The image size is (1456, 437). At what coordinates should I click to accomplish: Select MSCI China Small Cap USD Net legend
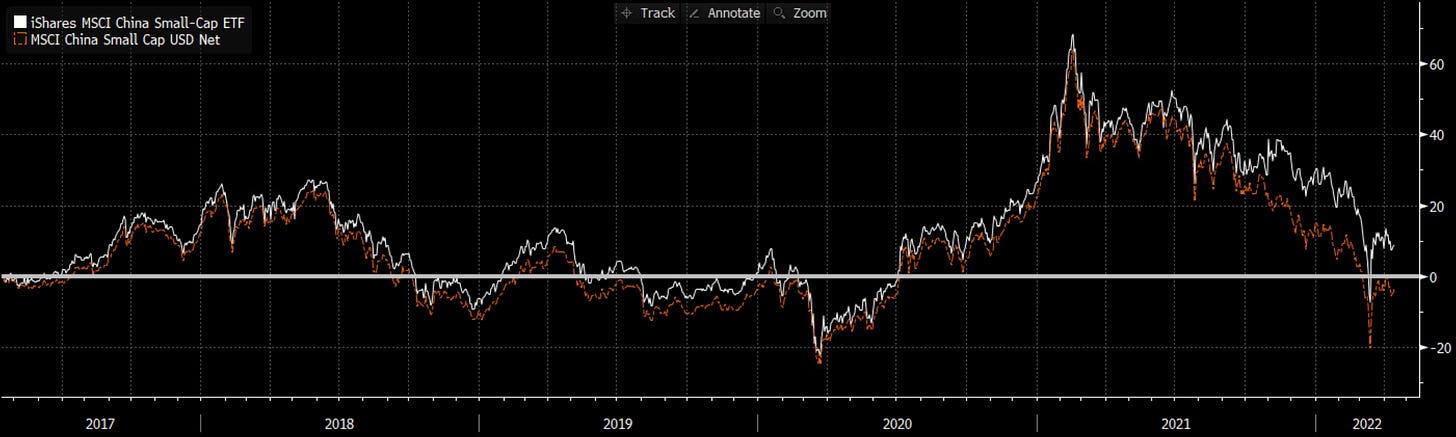click(x=126, y=39)
